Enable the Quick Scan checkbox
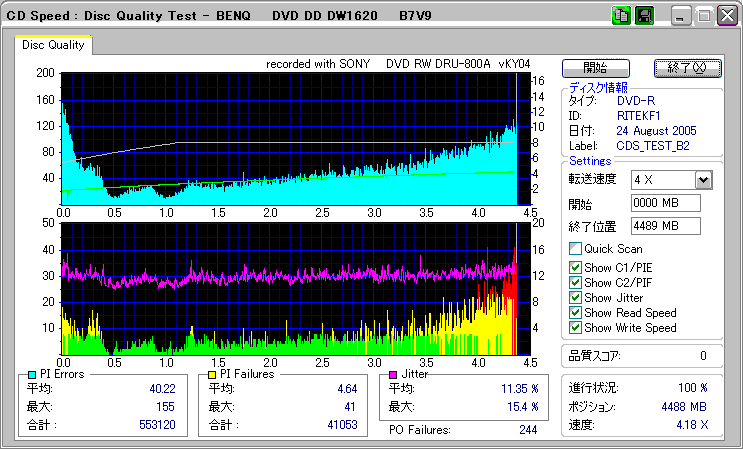The width and height of the screenshot is (743, 449). coord(575,249)
